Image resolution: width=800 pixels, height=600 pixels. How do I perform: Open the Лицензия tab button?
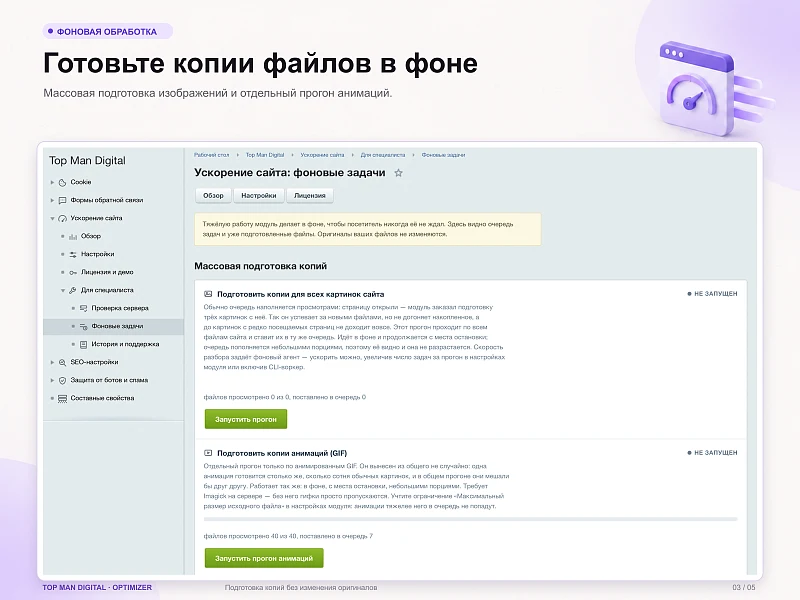(x=310, y=195)
